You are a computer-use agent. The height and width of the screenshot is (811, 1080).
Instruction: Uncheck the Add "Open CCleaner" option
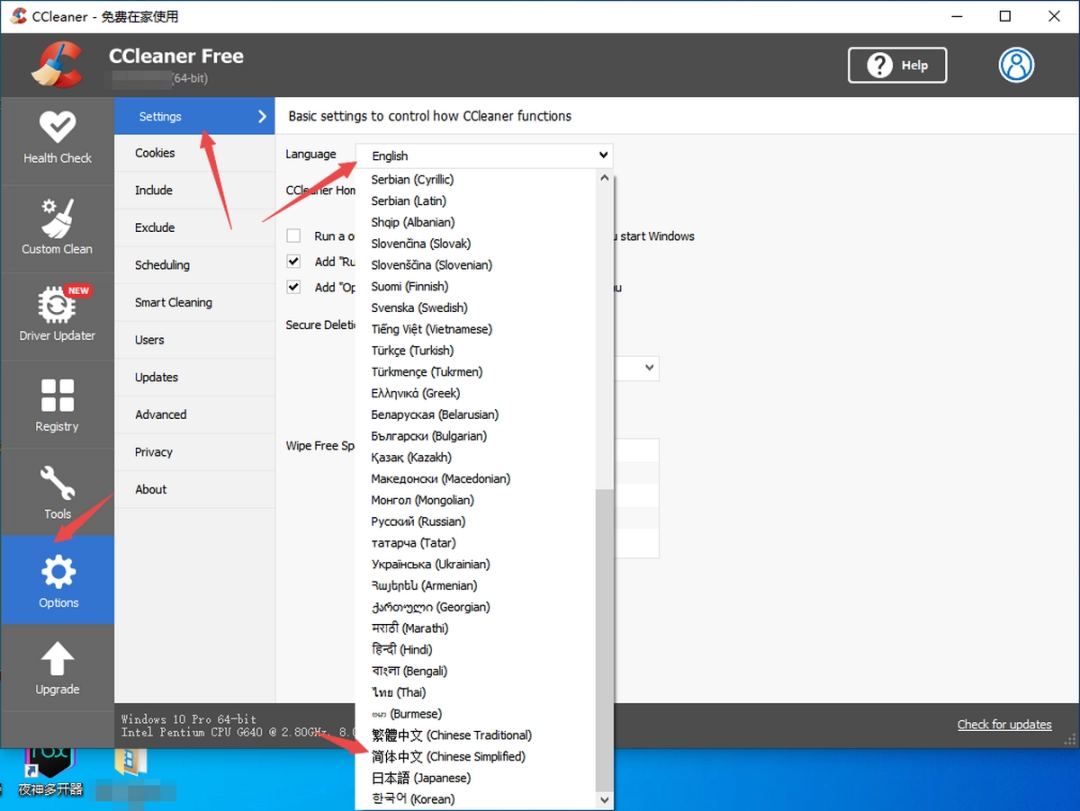tap(293, 288)
